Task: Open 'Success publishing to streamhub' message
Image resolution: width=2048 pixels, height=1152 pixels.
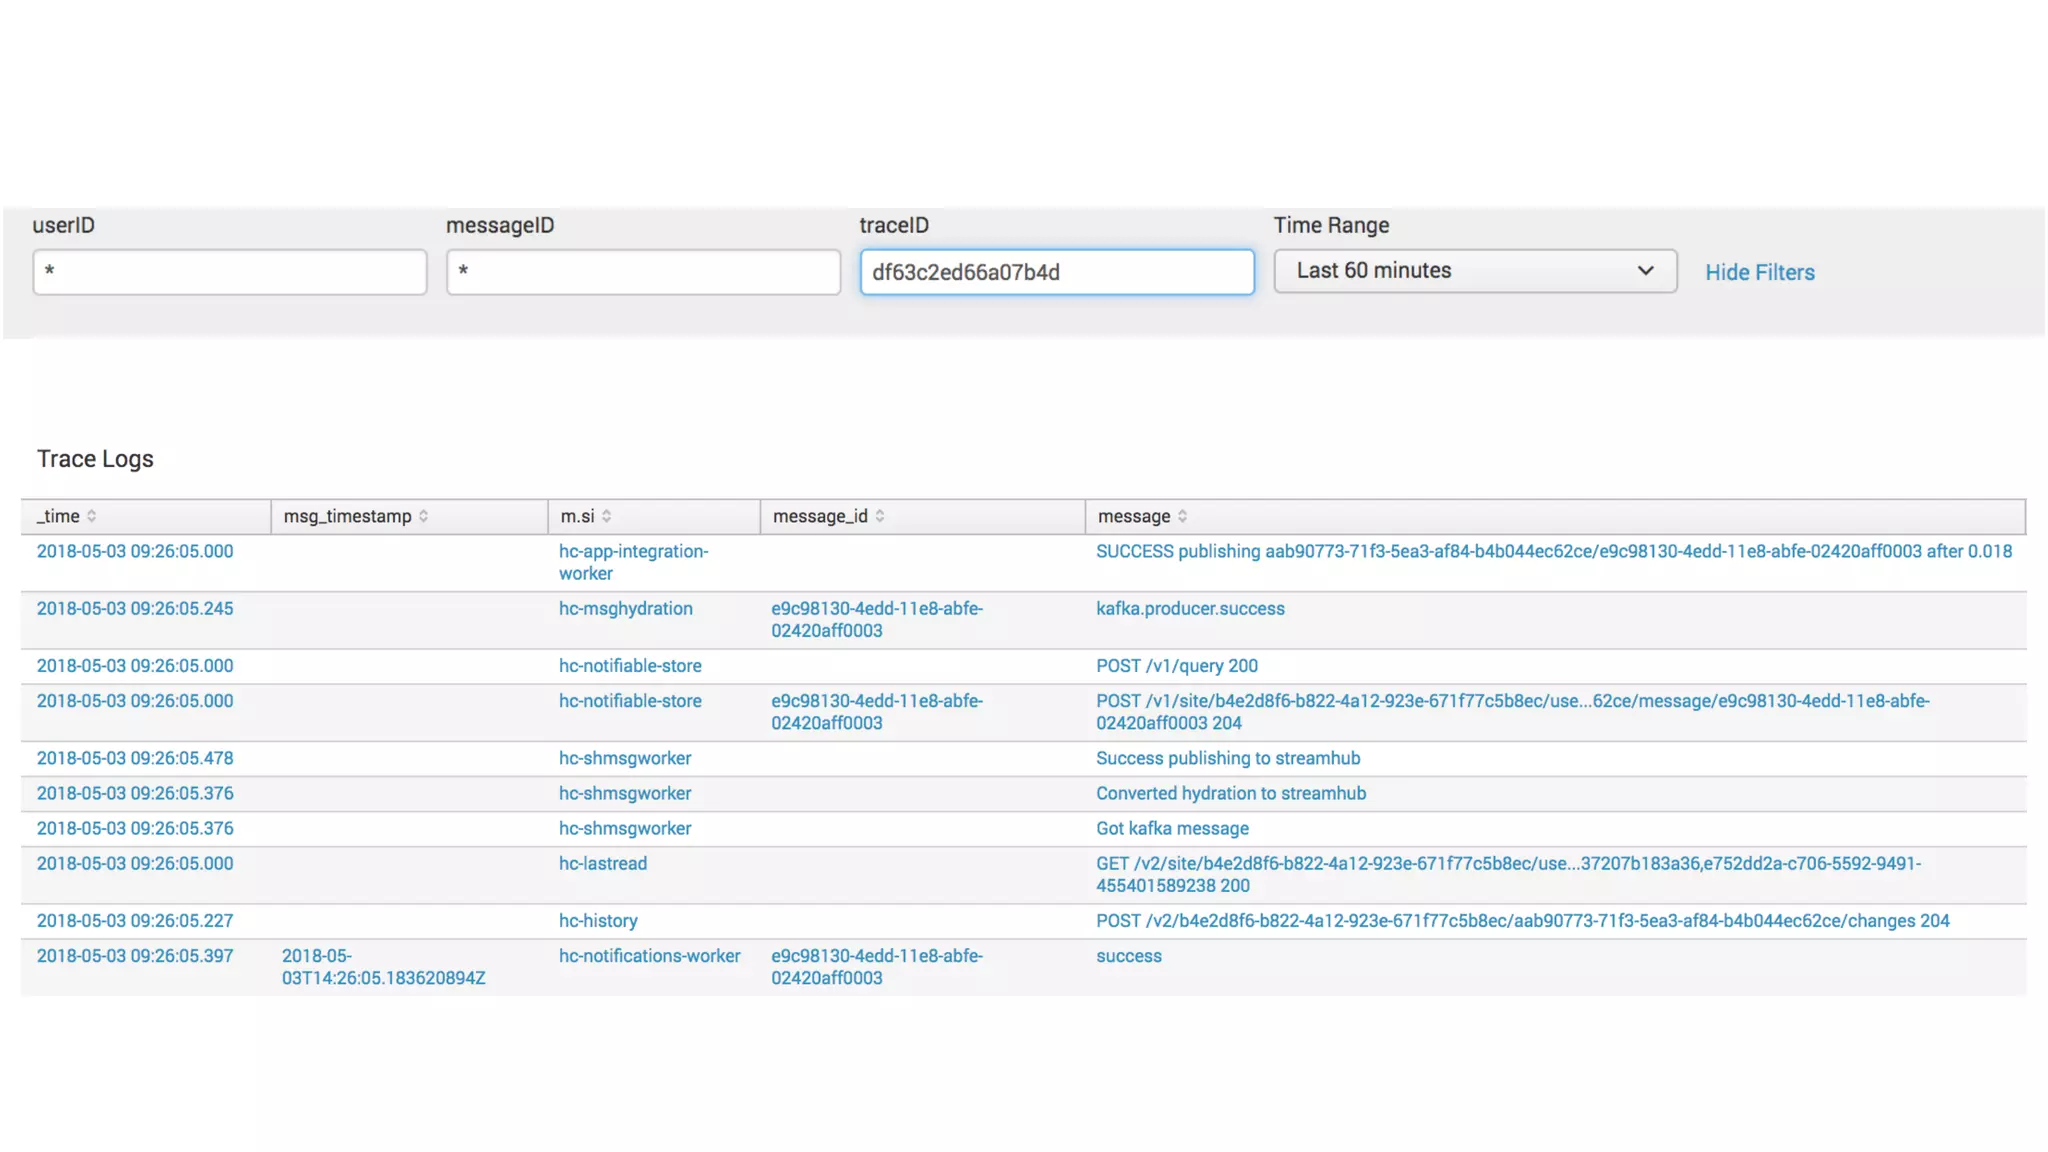Action: pyautogui.click(x=1227, y=758)
